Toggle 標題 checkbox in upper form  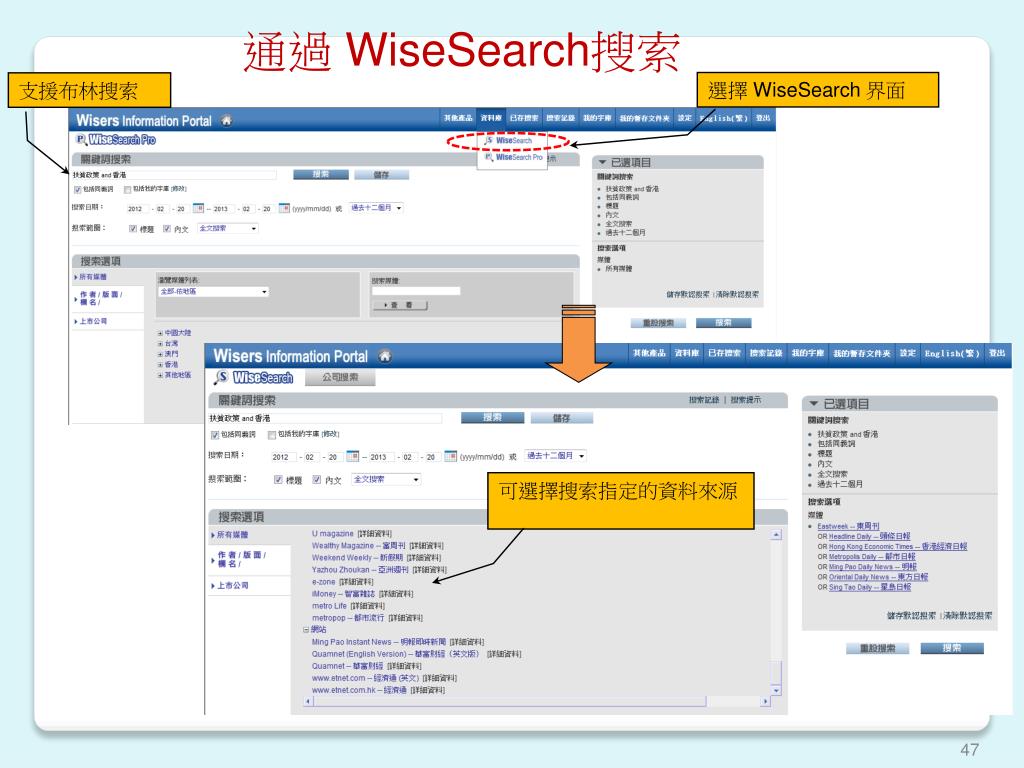133,229
